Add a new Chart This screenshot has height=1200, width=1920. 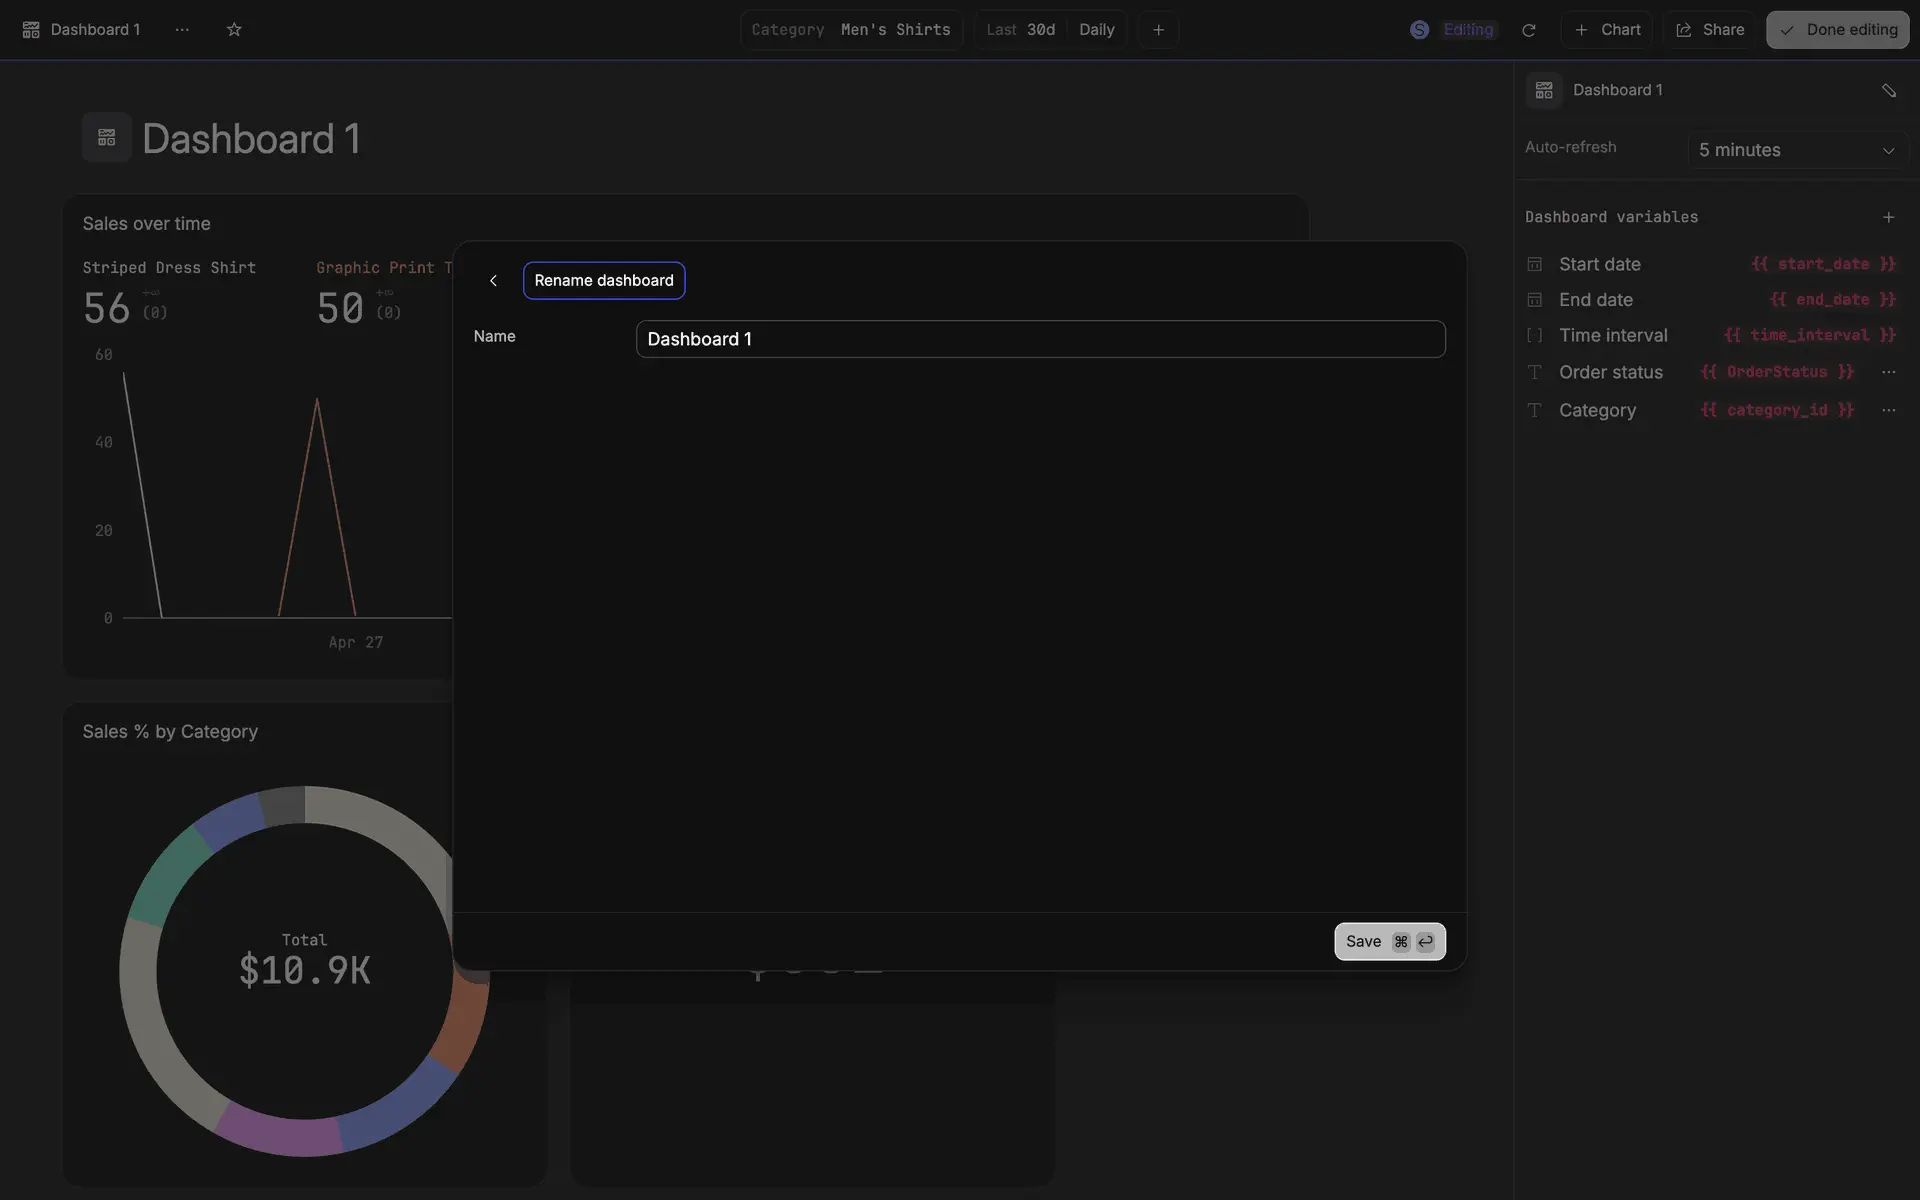1607,30
